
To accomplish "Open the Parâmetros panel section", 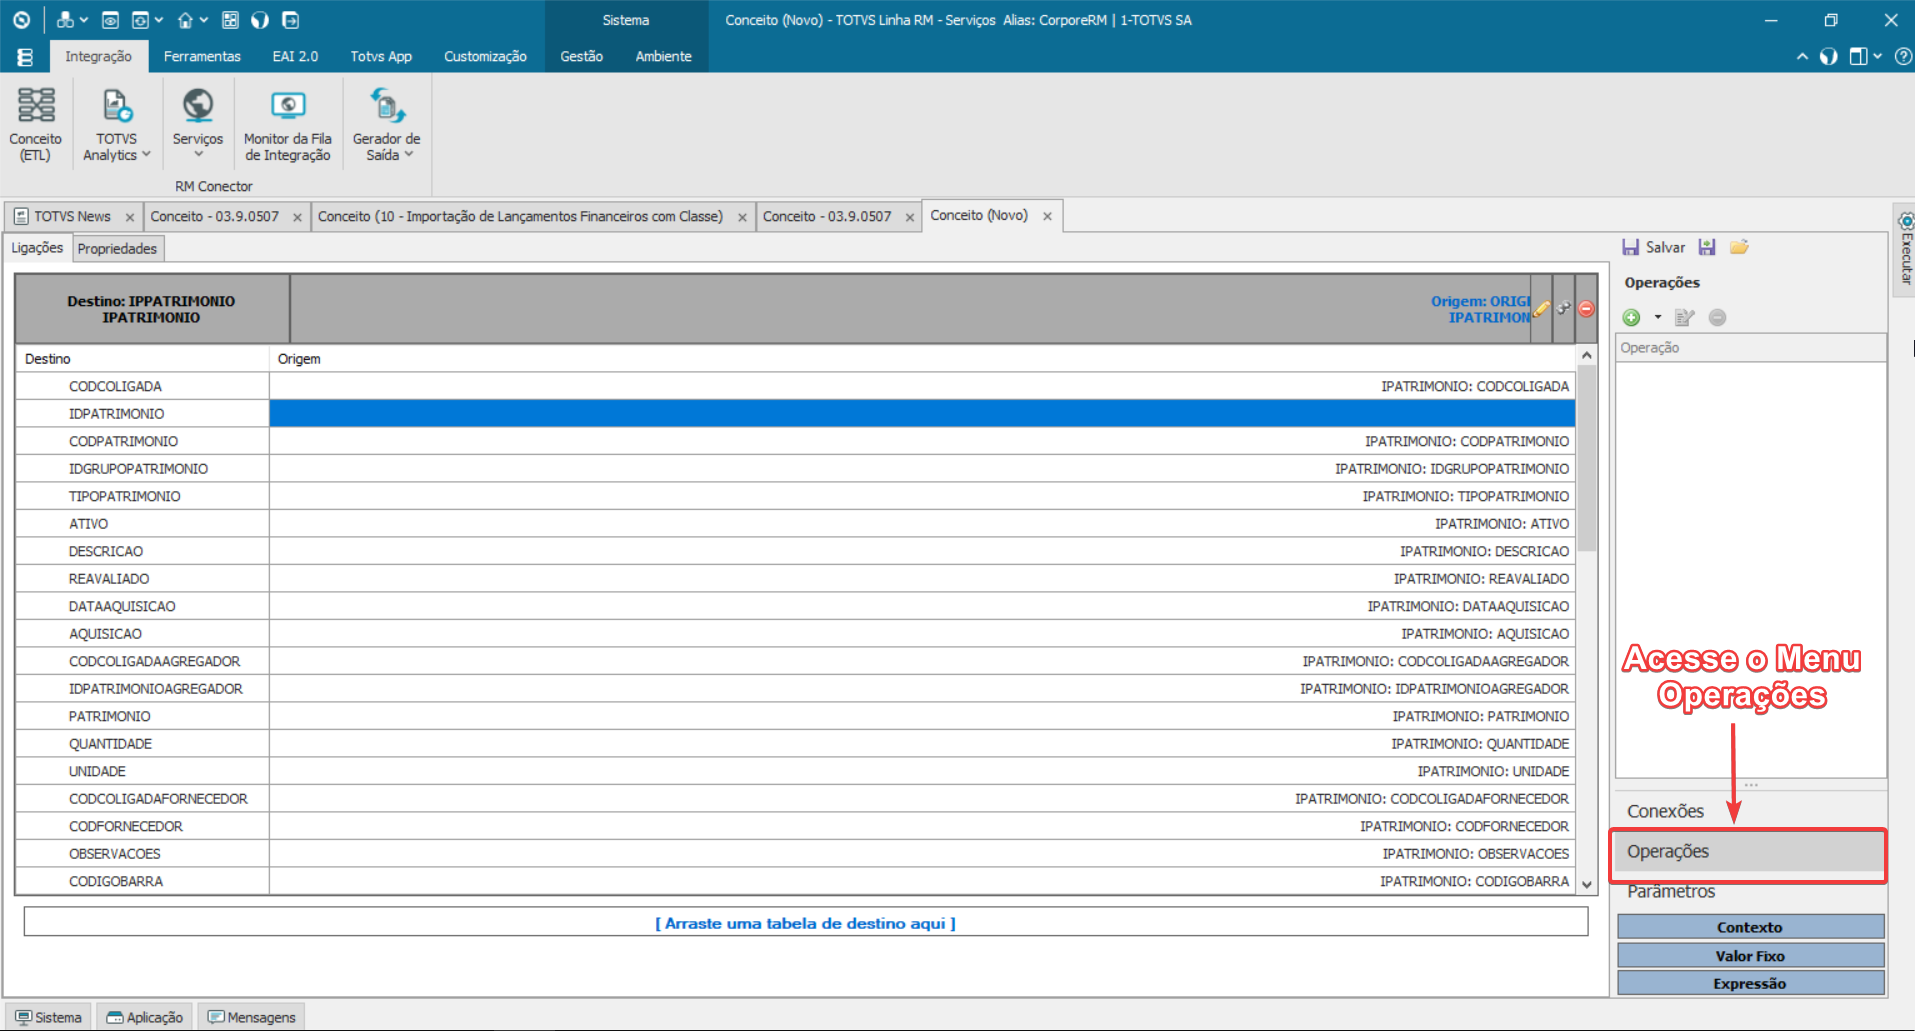I will (1748, 892).
